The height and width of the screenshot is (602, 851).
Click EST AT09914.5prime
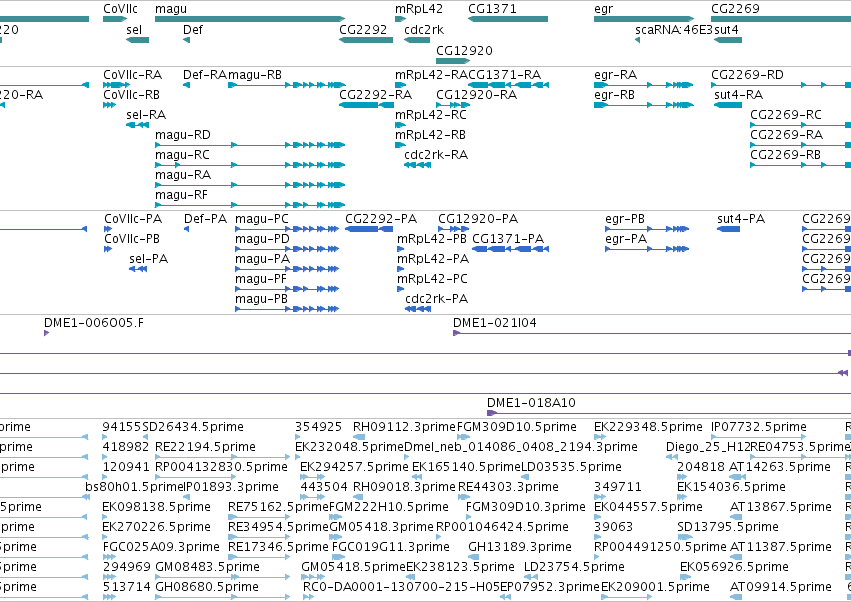[780, 587]
